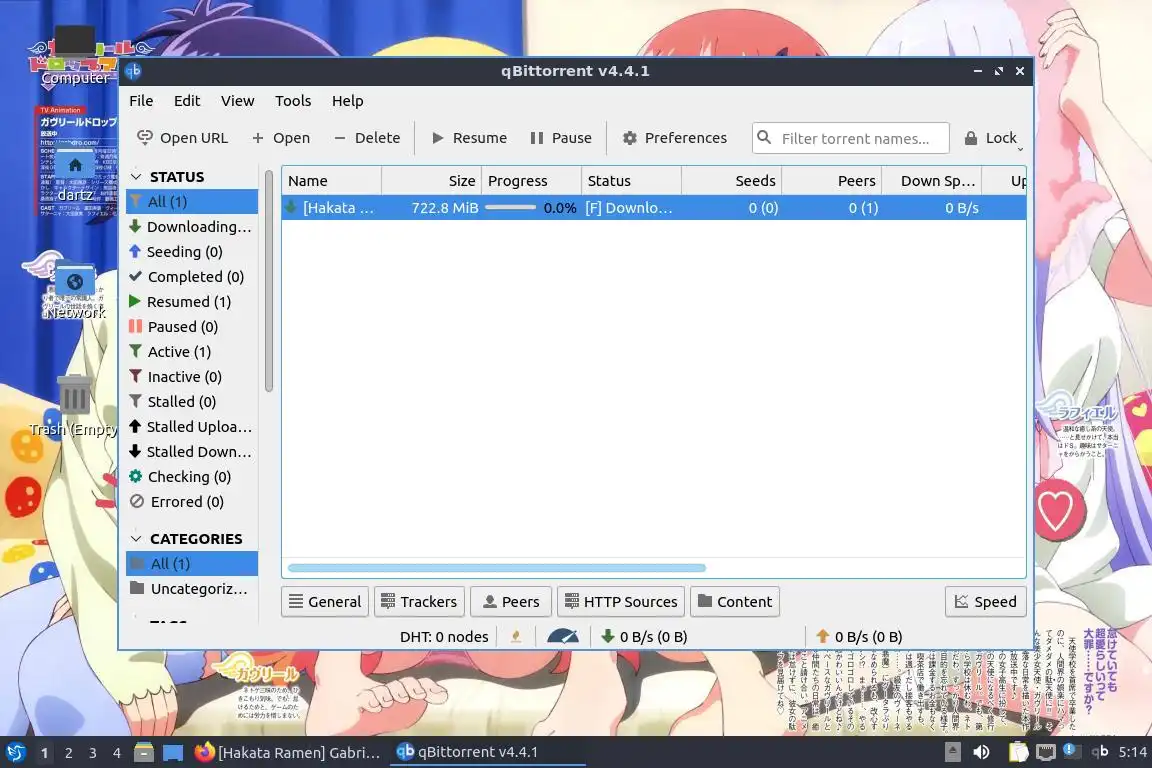
Task: Click DHT: 0 nodes status text
Action: (x=444, y=637)
